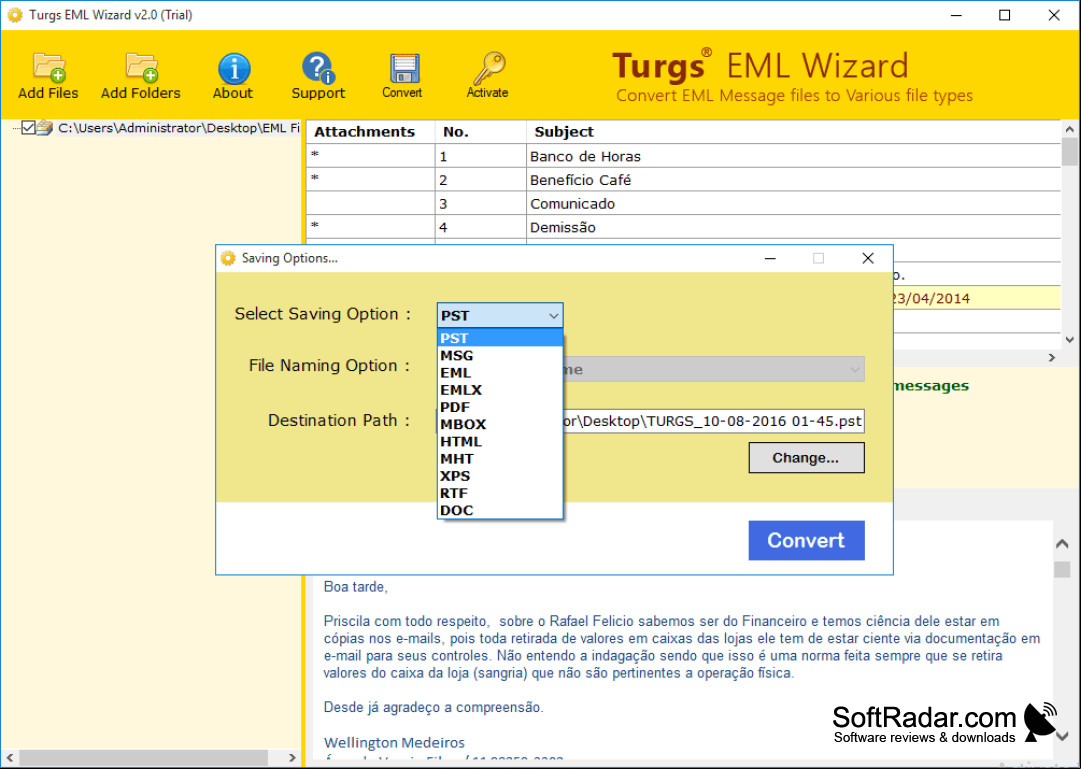Minimize the Saving Options dialog
Image resolution: width=1081 pixels, height=769 pixels.
click(770, 258)
